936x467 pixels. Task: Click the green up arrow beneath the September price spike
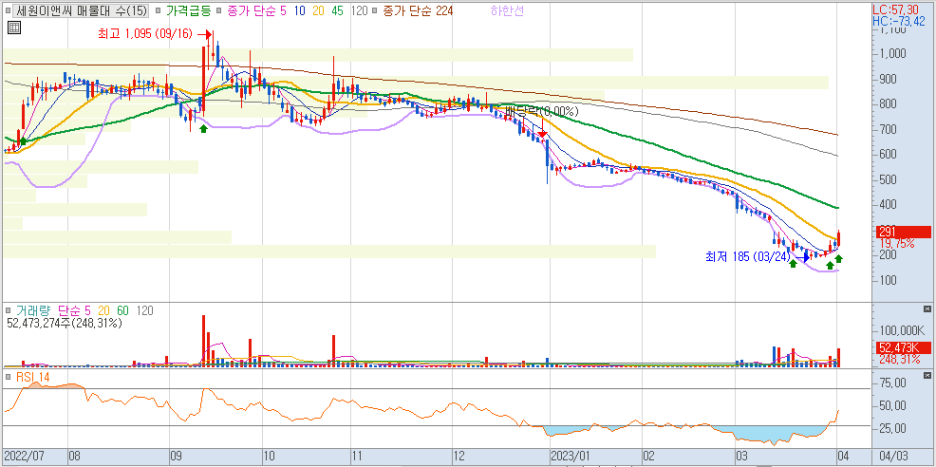[x=204, y=128]
